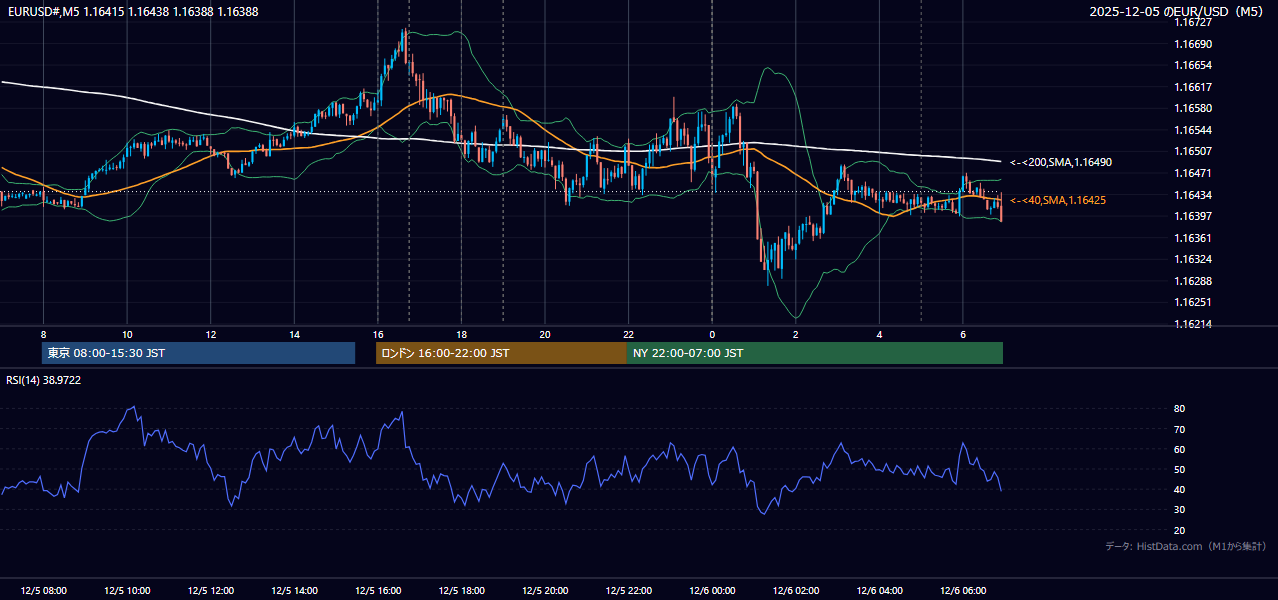Click hour tick 14 under the price chart
The height and width of the screenshot is (600, 1278).
(294, 334)
